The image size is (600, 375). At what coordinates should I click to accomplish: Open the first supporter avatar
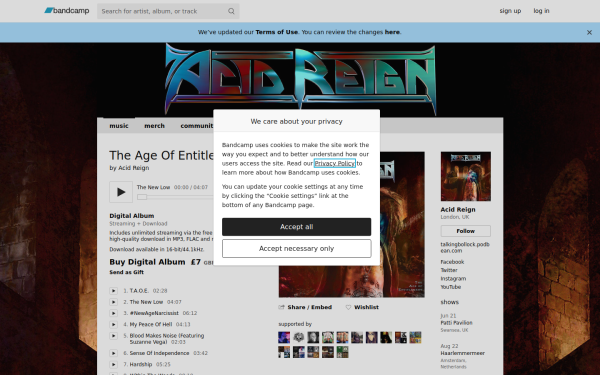tap(284, 337)
